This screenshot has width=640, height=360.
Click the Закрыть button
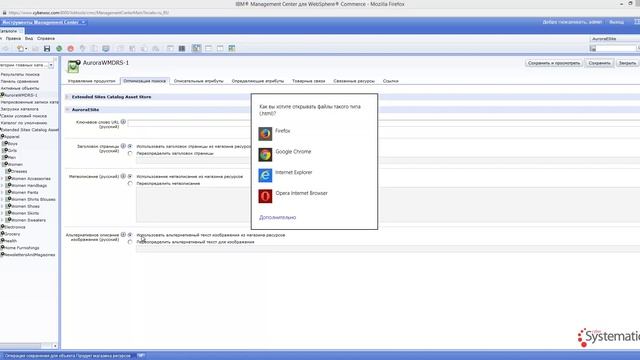[627, 63]
